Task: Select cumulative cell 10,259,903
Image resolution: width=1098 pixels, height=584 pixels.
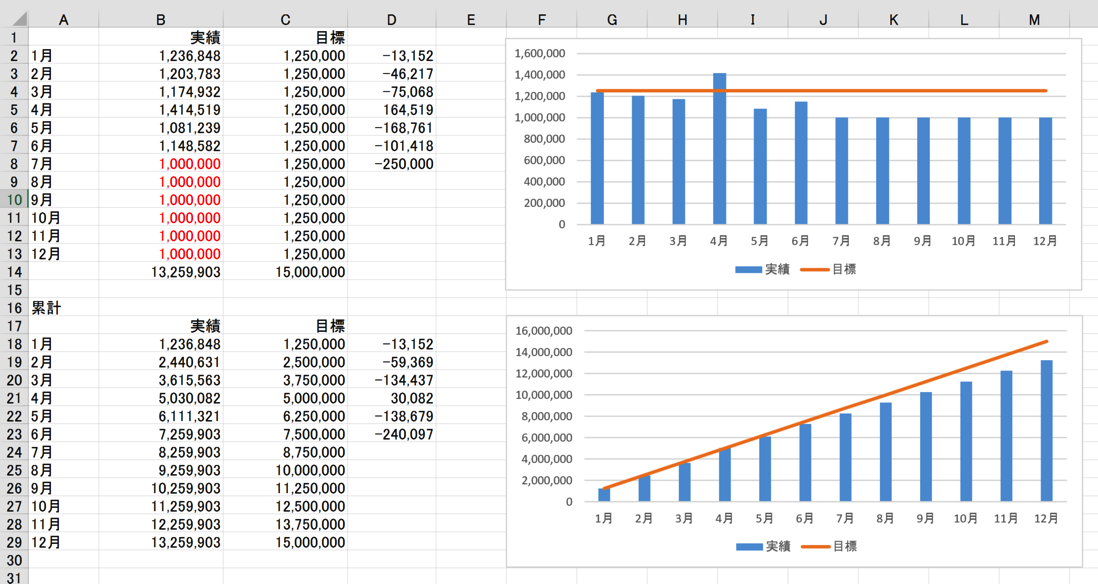Action: click(161, 488)
